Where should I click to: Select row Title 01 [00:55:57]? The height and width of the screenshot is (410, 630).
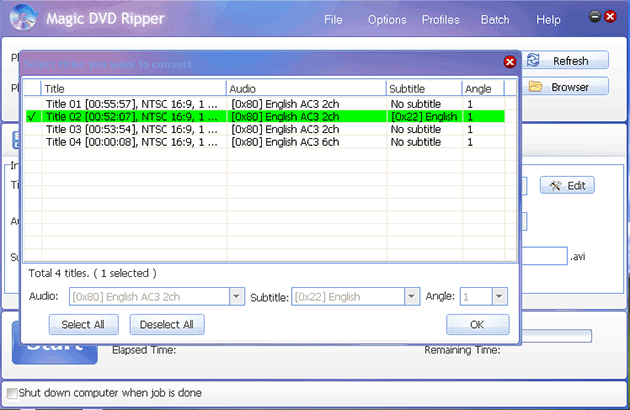[x=265, y=104]
